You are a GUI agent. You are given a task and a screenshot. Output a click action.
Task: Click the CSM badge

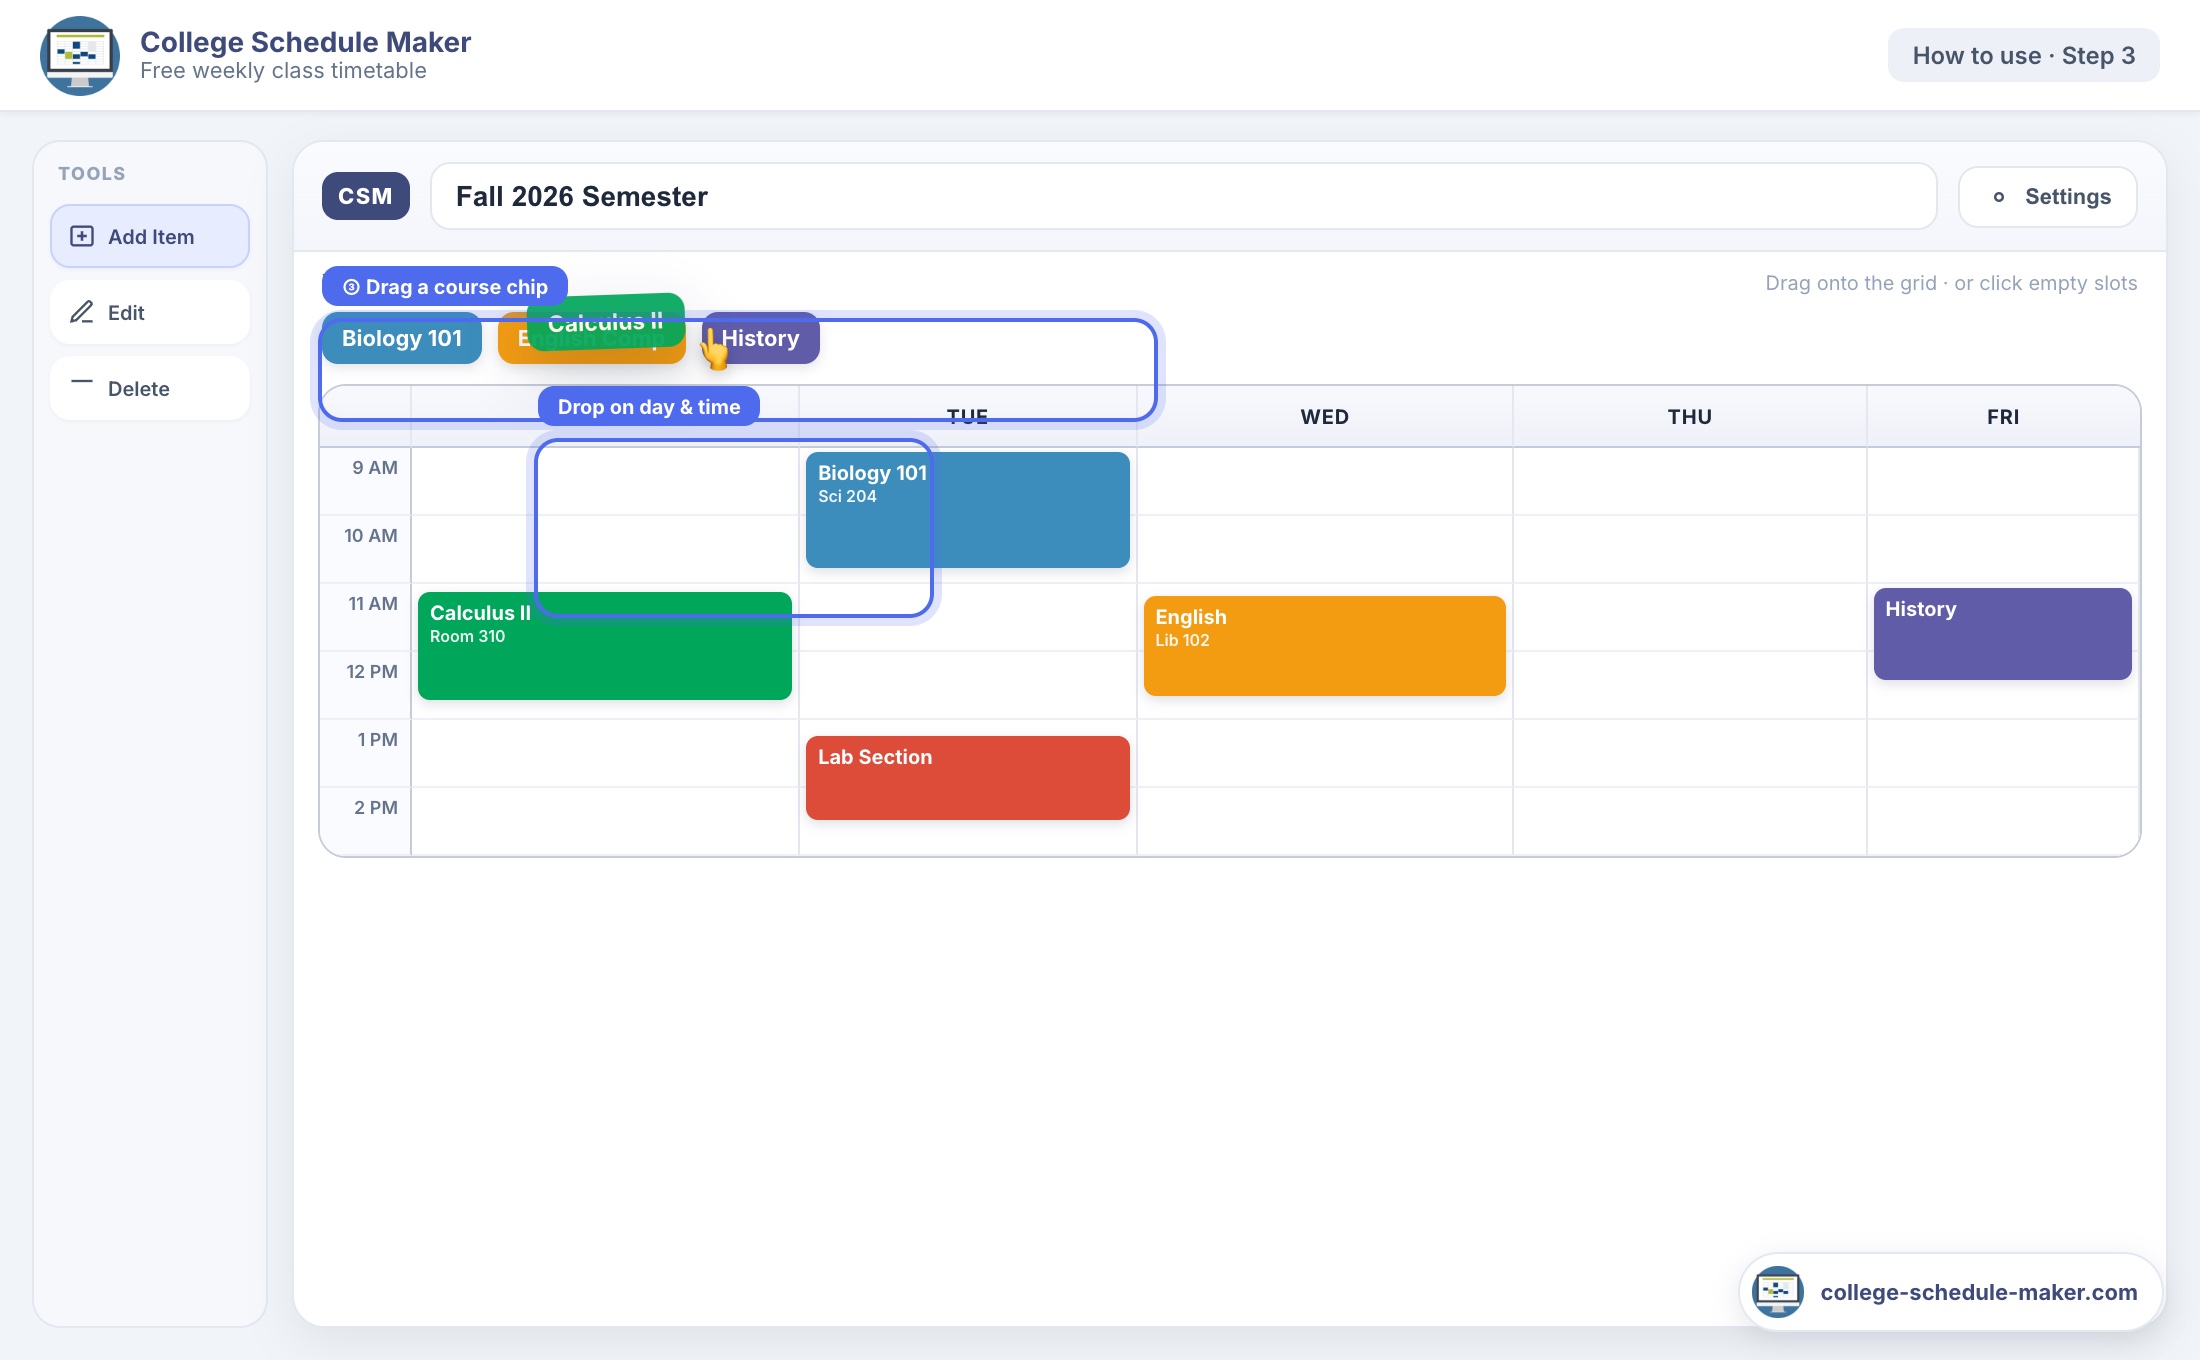[x=365, y=196]
